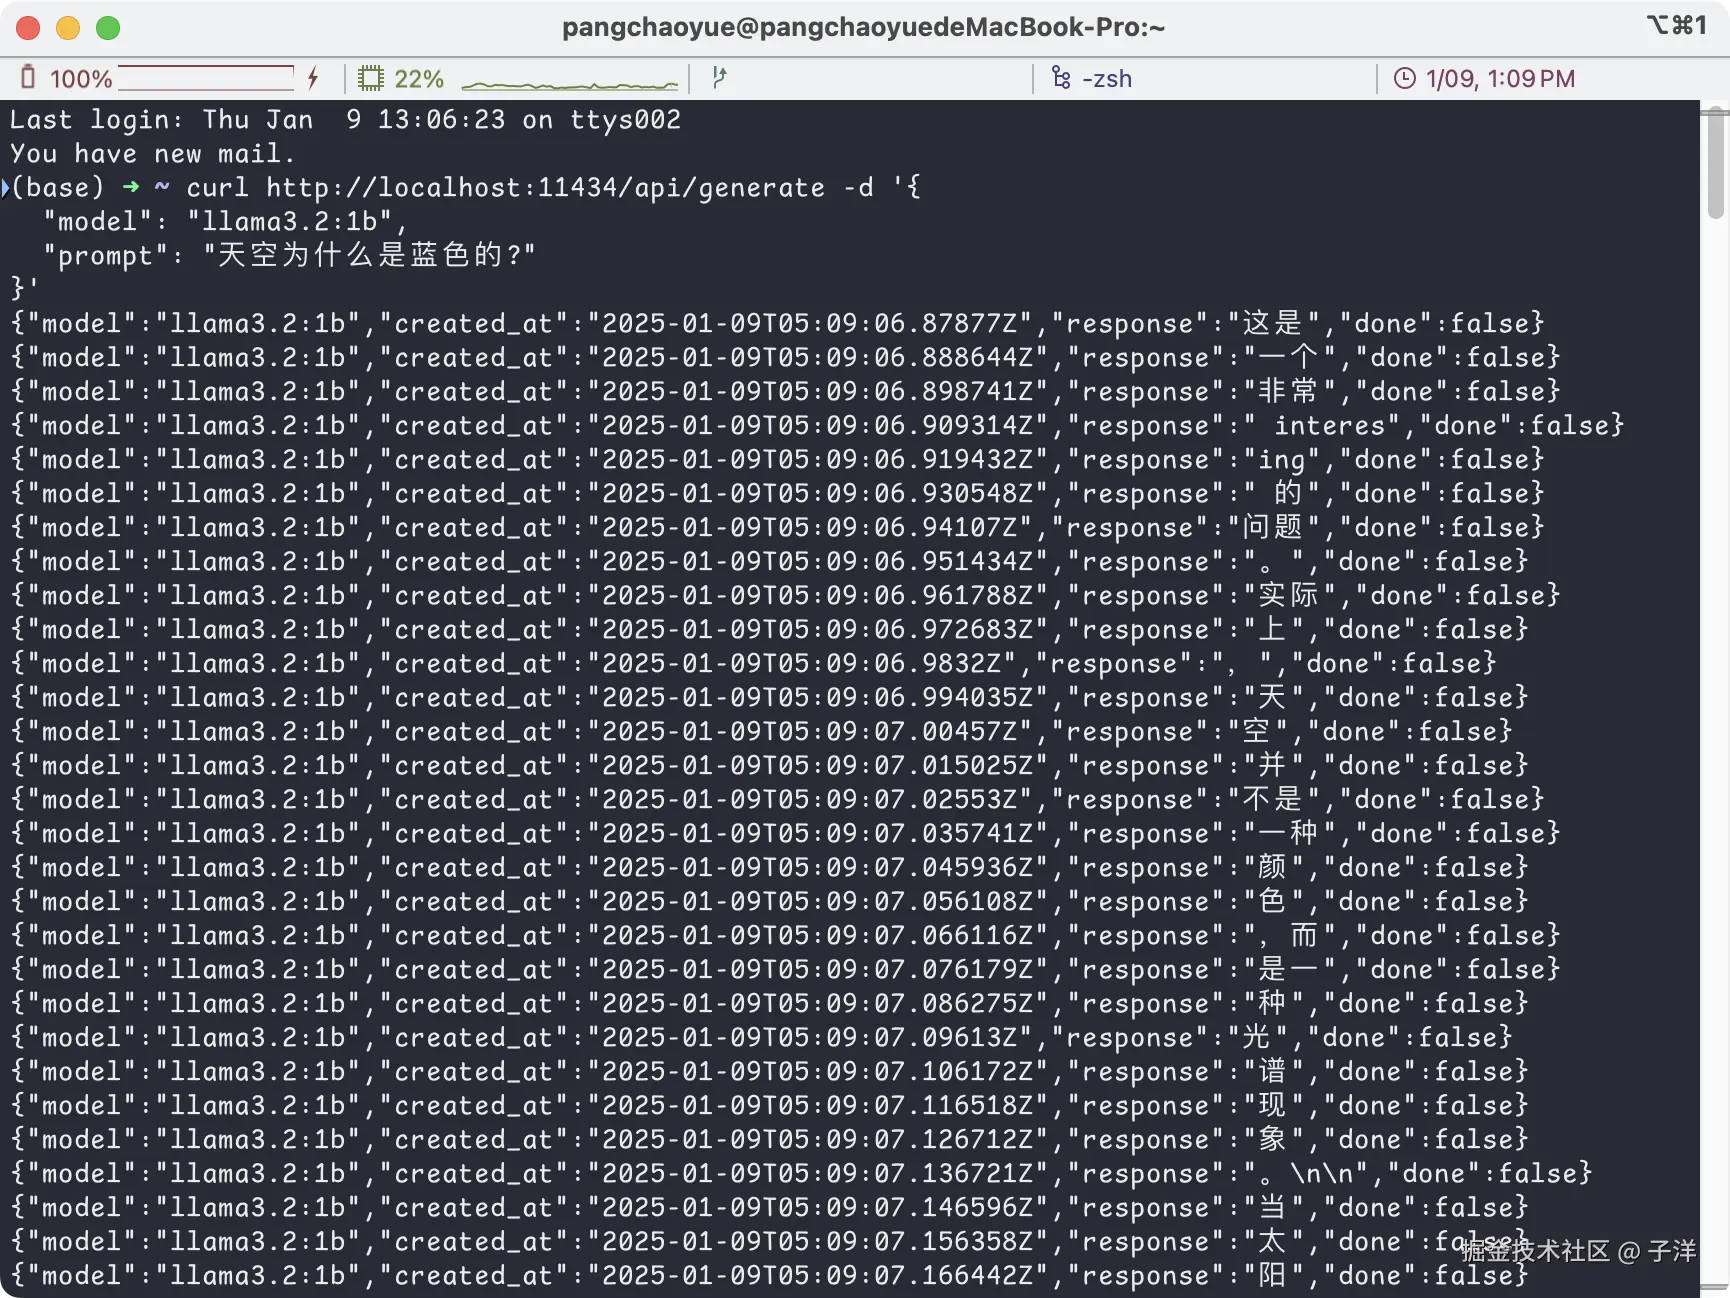
Task: Click the git branch icon
Action: pos(718,78)
